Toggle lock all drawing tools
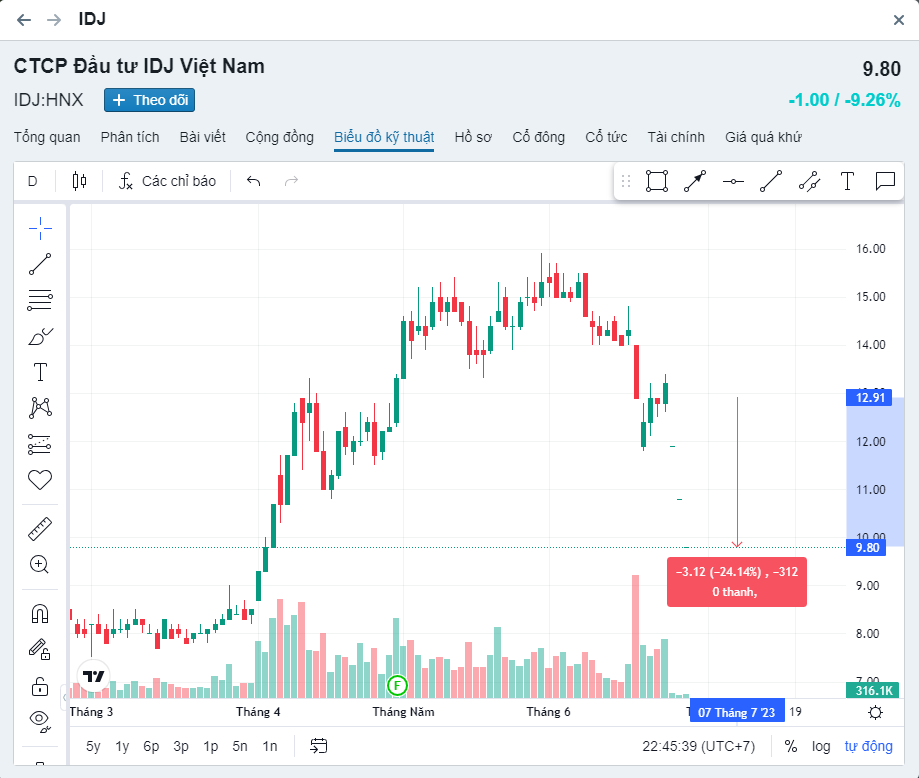Viewport: 919px width, 778px height. pyautogui.click(x=40, y=686)
